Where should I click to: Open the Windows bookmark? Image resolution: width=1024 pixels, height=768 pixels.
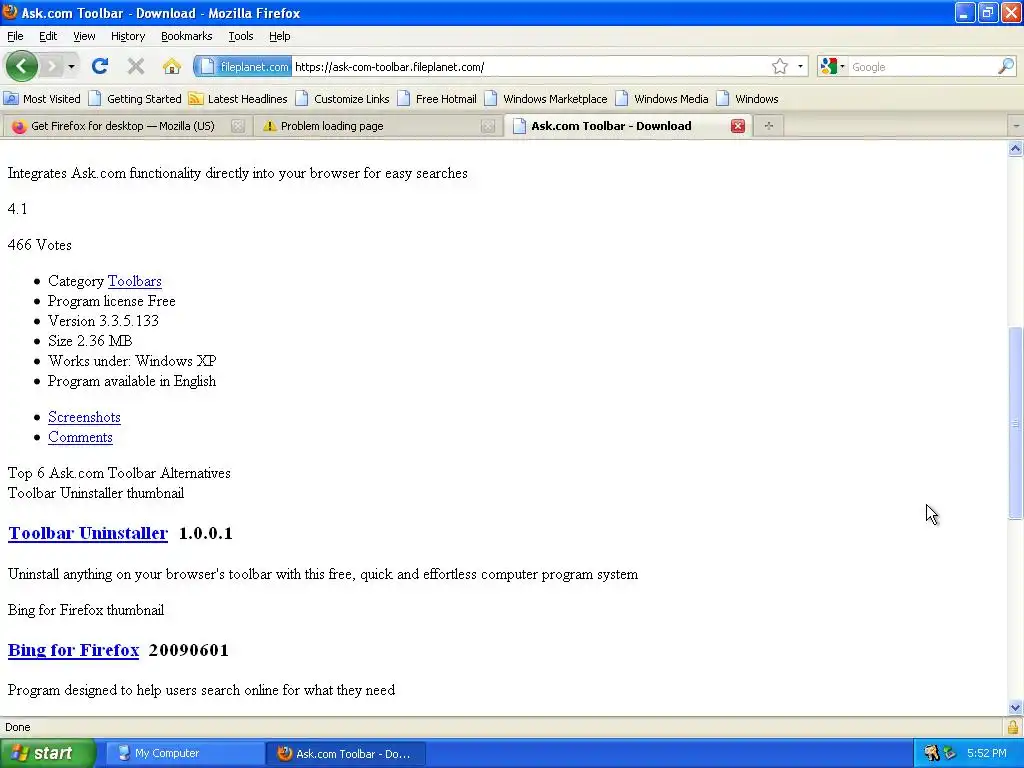748,99
